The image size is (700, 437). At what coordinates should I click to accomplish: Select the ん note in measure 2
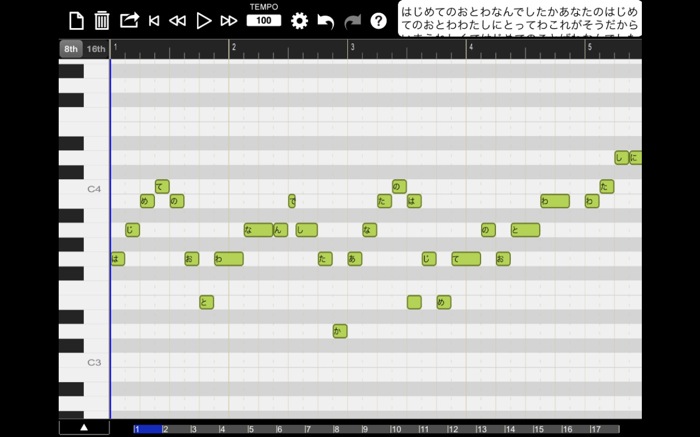coord(281,230)
